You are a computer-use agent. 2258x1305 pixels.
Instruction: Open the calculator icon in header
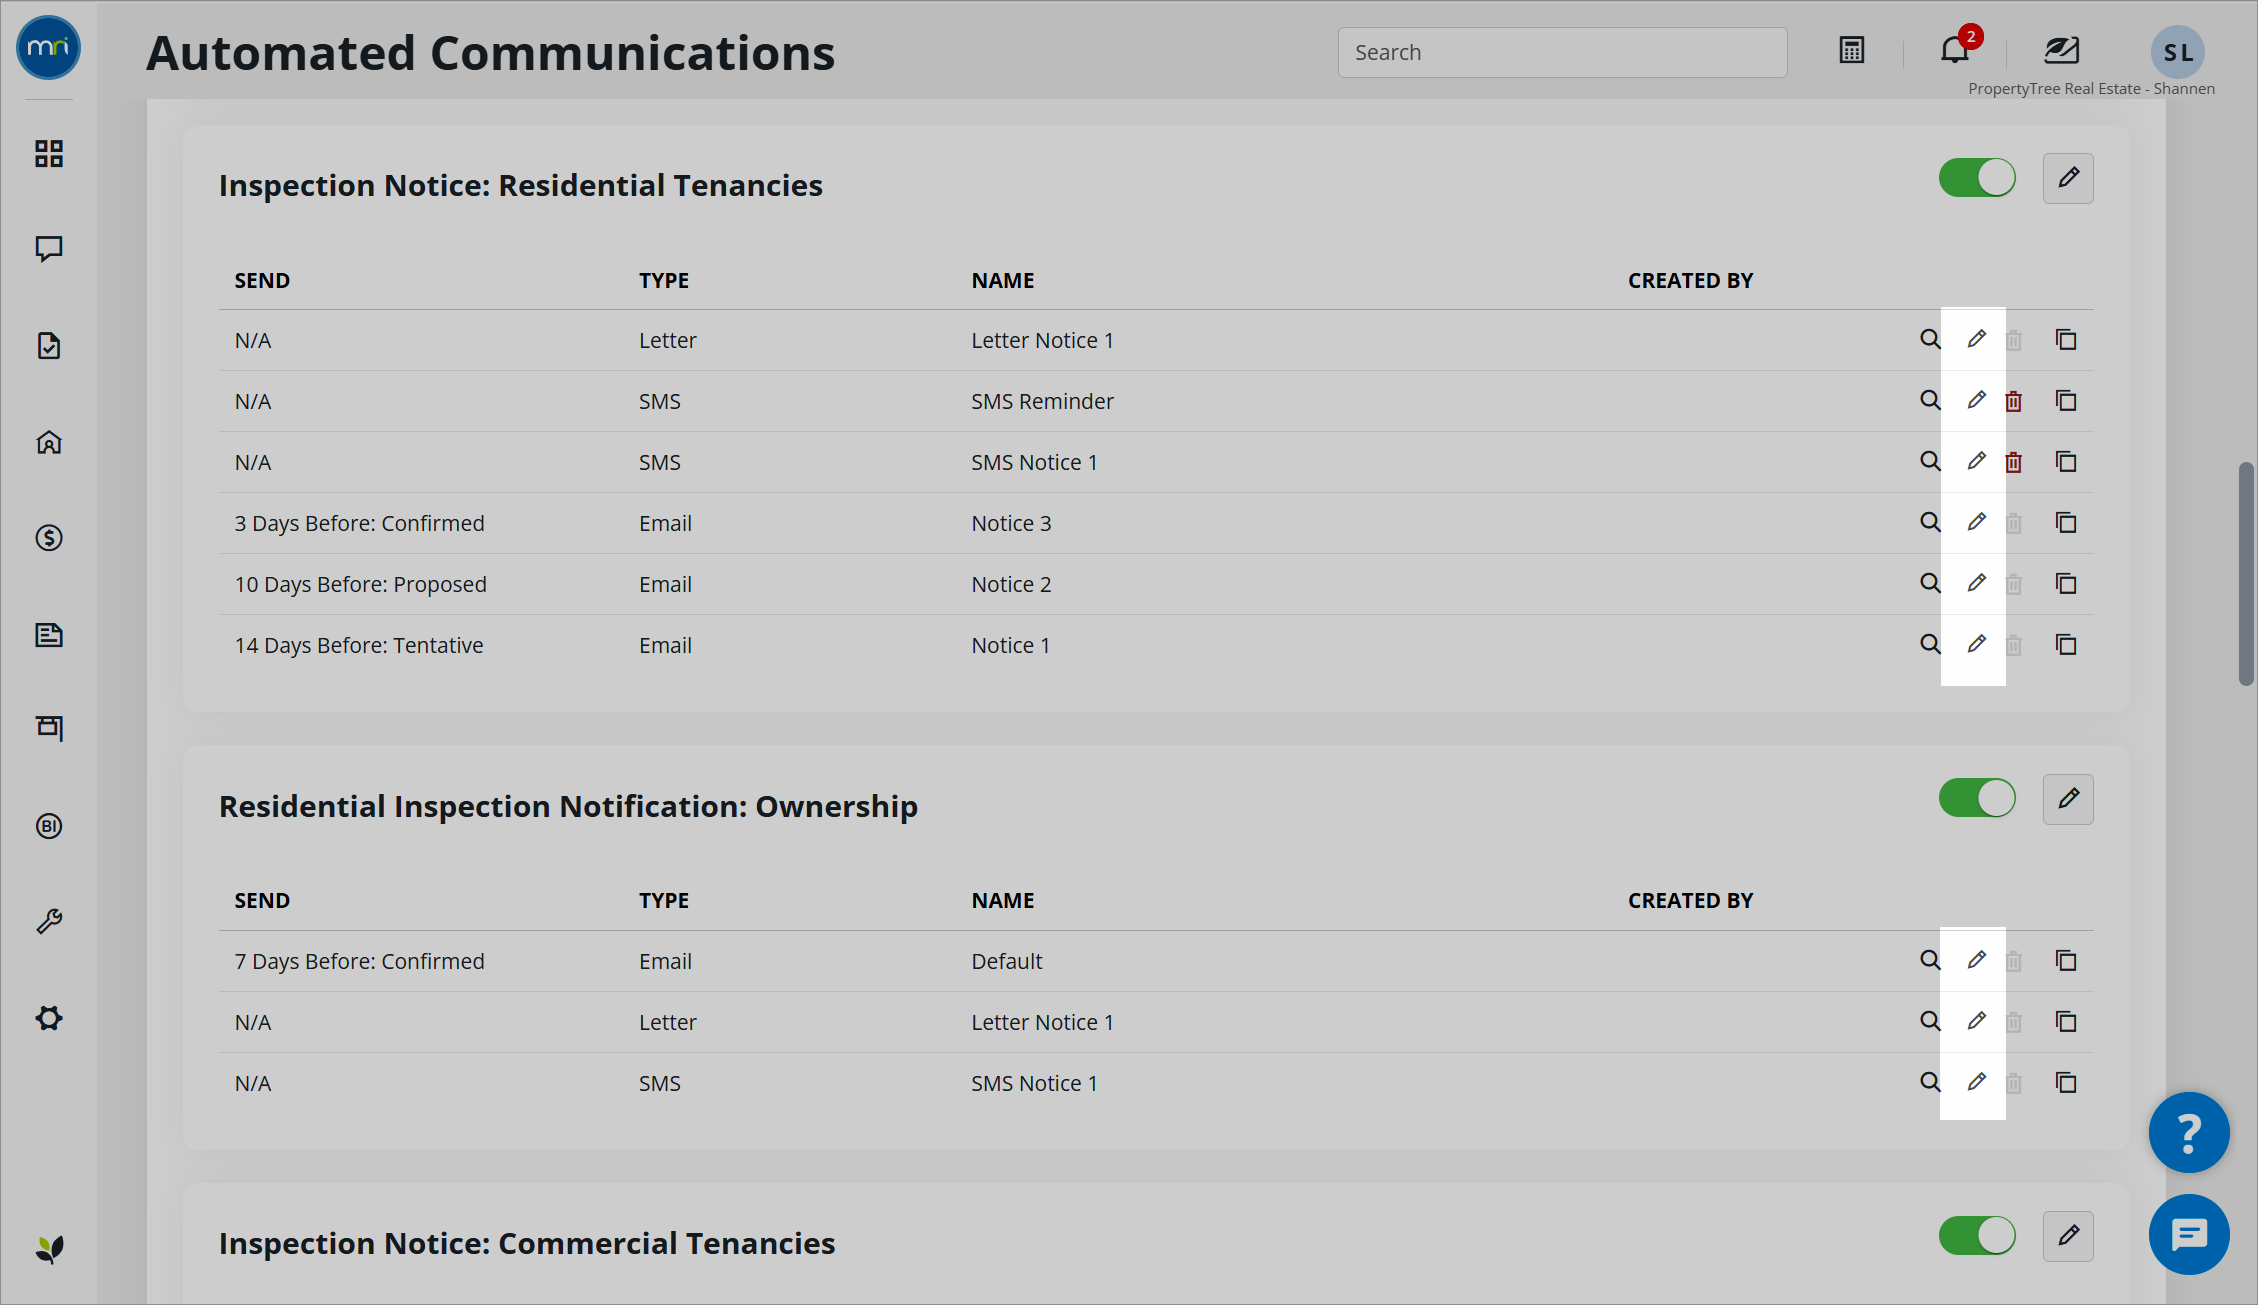(1851, 50)
